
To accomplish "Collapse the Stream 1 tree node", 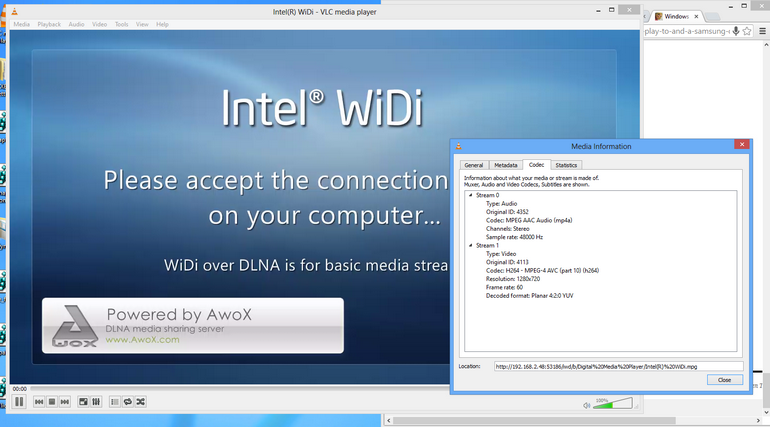I will pos(470,245).
